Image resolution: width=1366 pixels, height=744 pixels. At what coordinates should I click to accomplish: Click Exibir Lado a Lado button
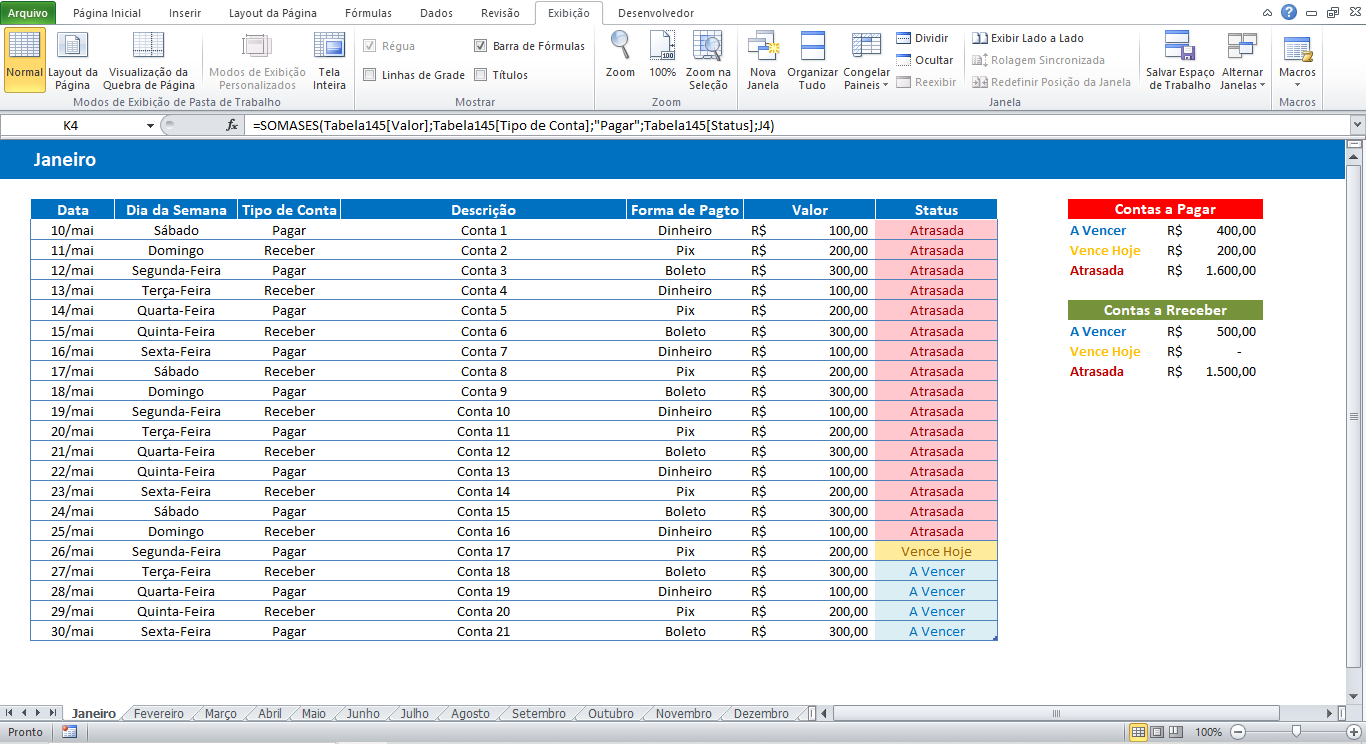1028,38
